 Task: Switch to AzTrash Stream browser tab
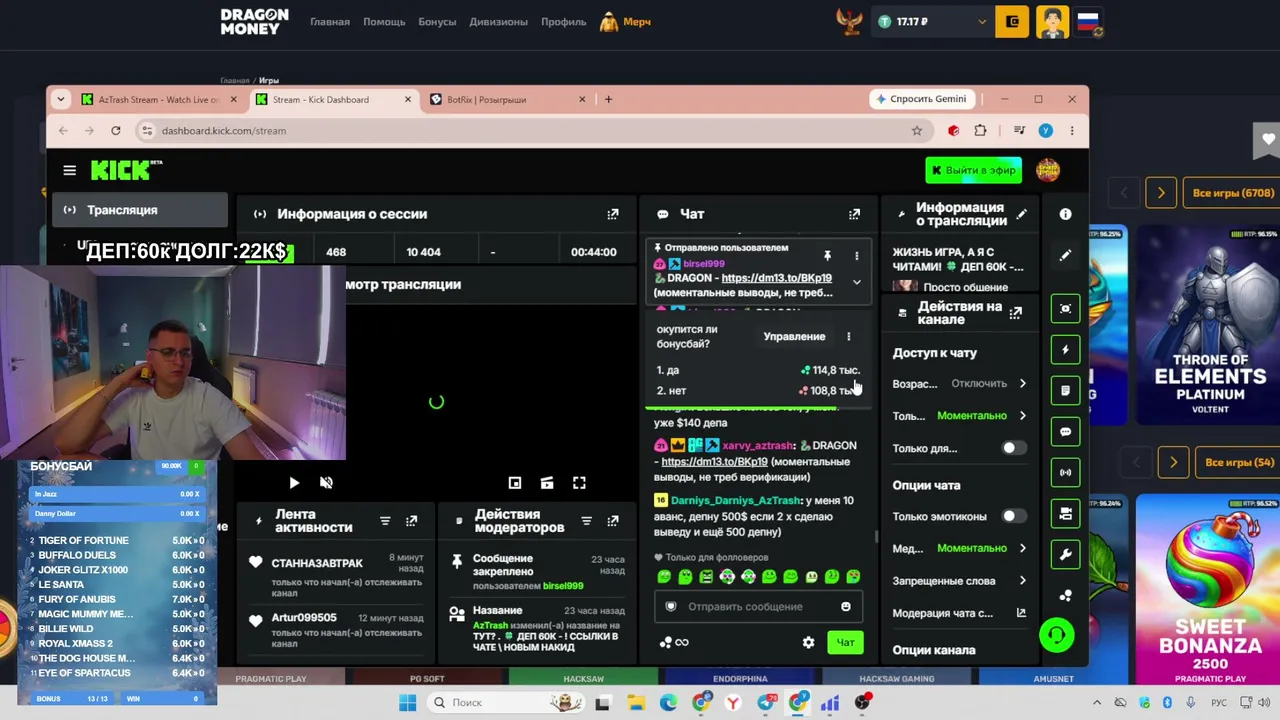pos(158,100)
